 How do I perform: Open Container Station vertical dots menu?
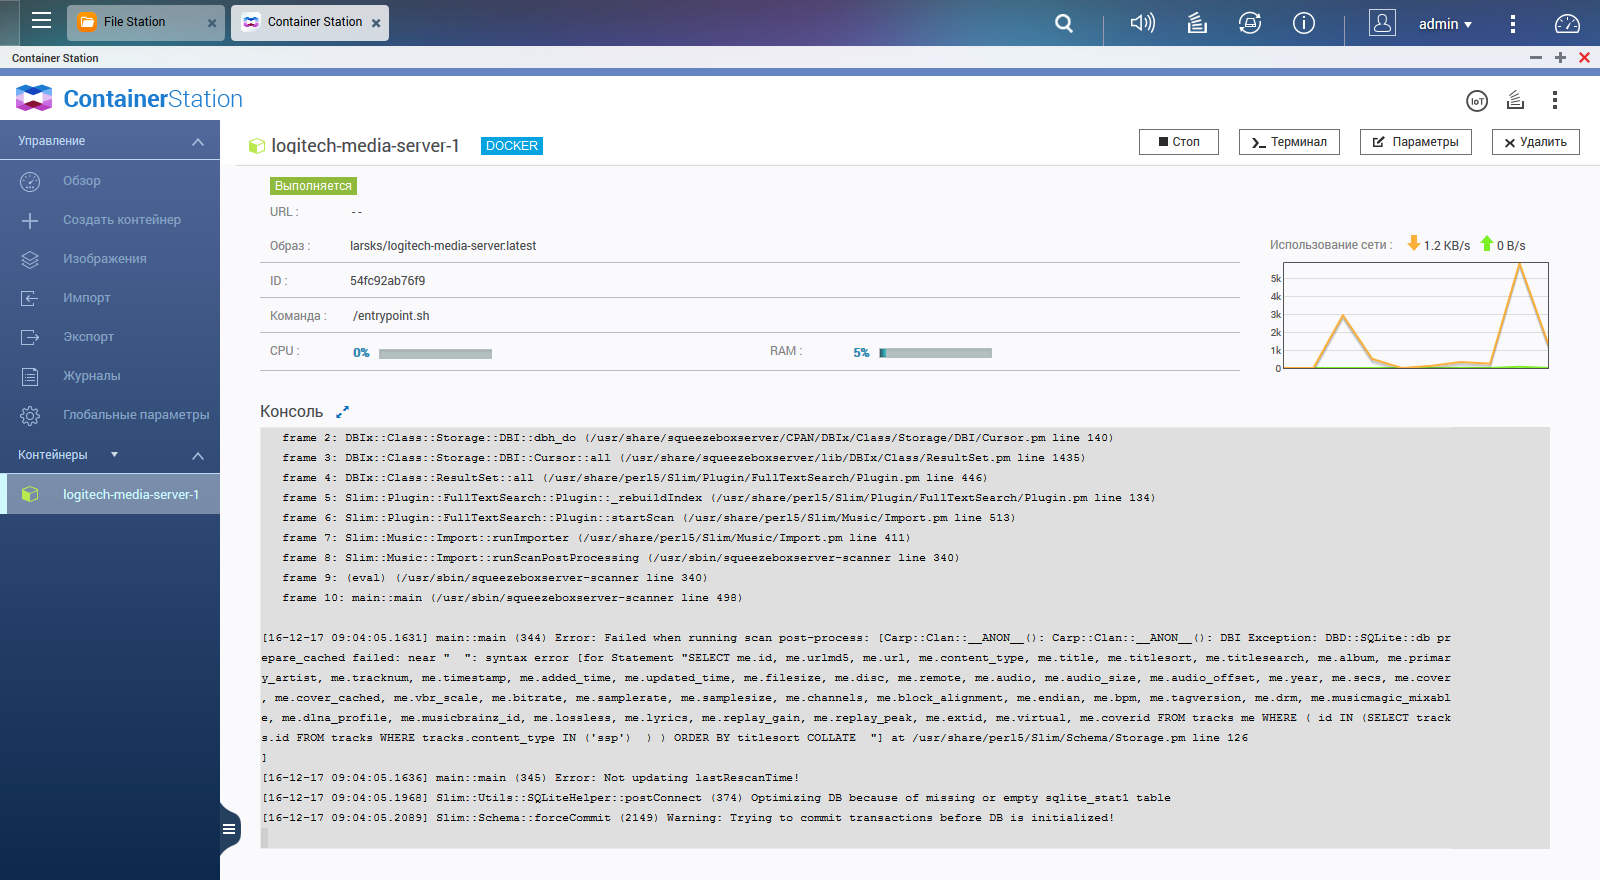1554,100
